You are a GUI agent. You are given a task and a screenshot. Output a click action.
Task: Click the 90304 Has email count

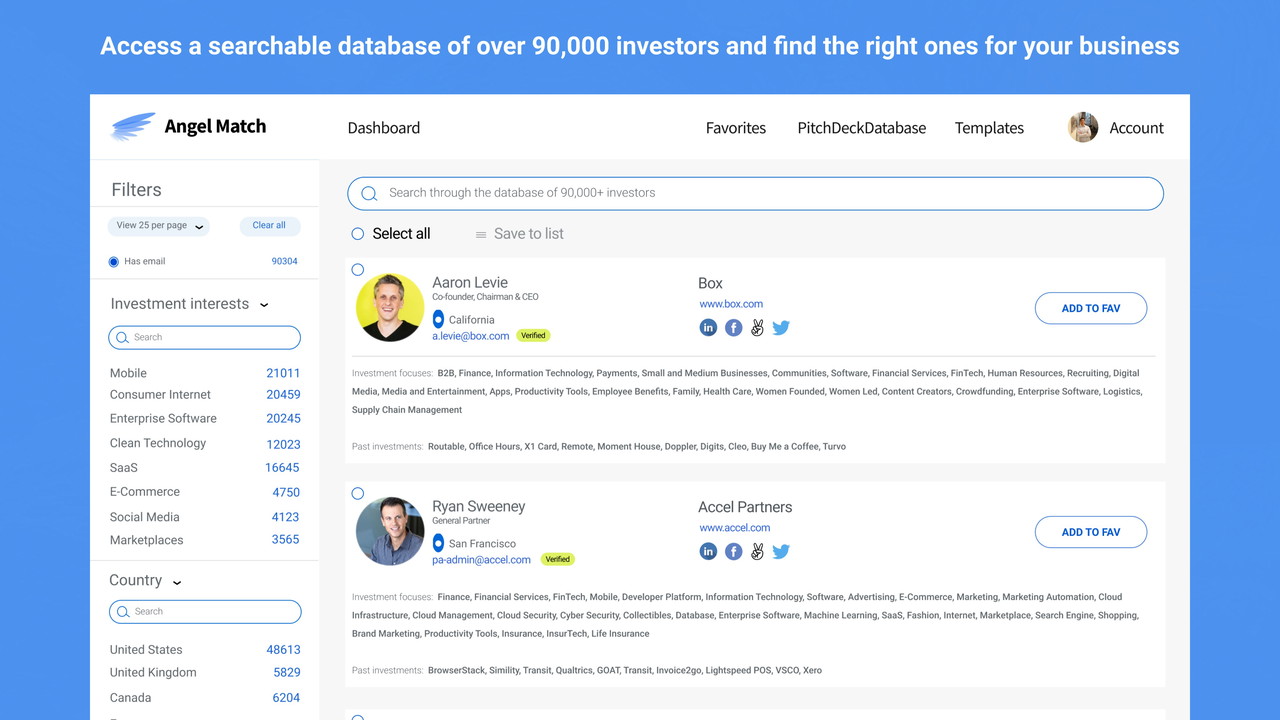point(285,262)
